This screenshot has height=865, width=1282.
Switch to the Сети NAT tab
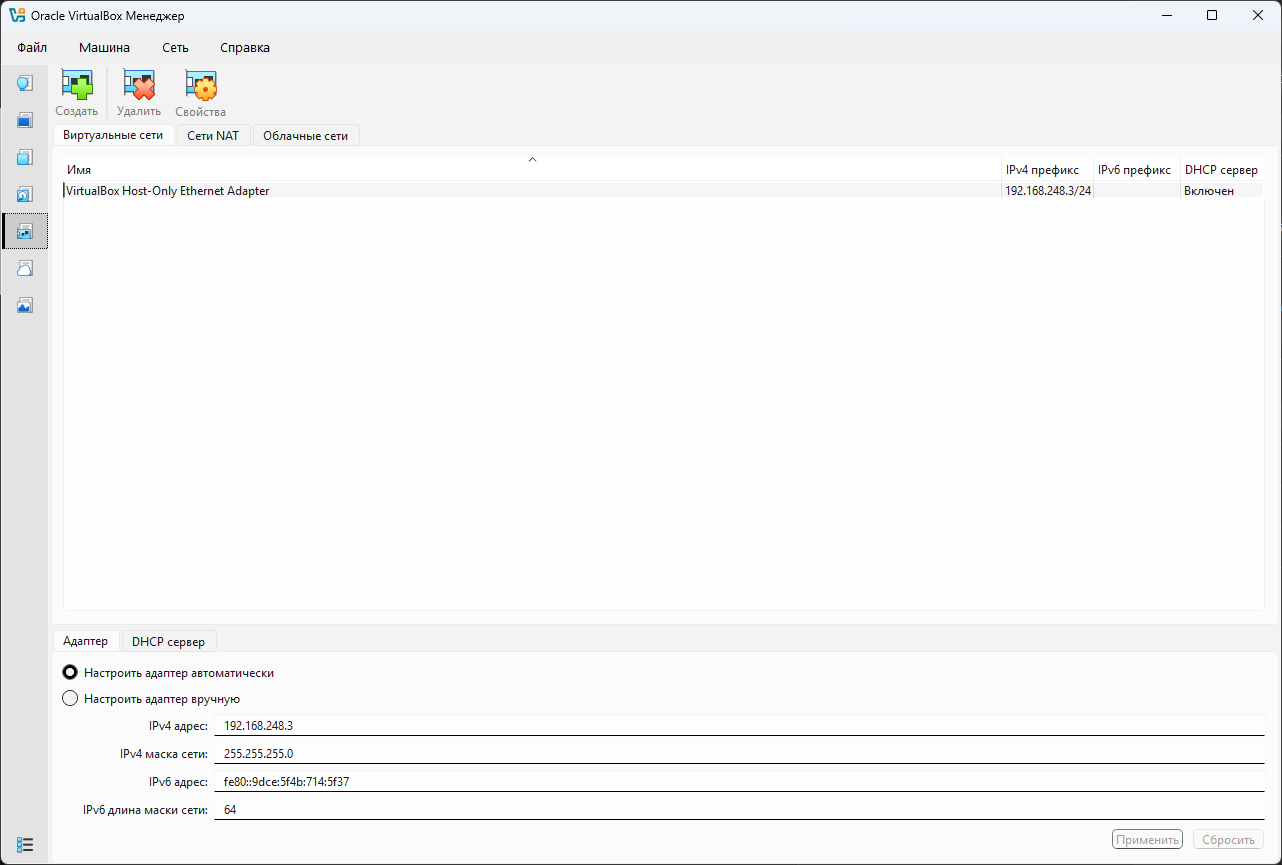click(x=213, y=135)
